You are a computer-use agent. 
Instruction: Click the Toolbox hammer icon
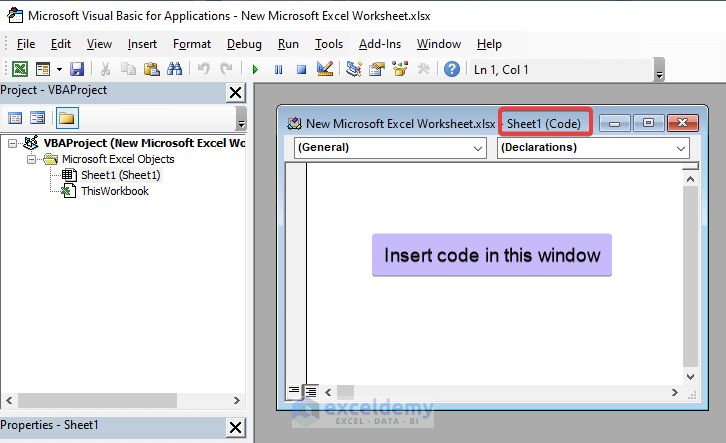coord(423,69)
